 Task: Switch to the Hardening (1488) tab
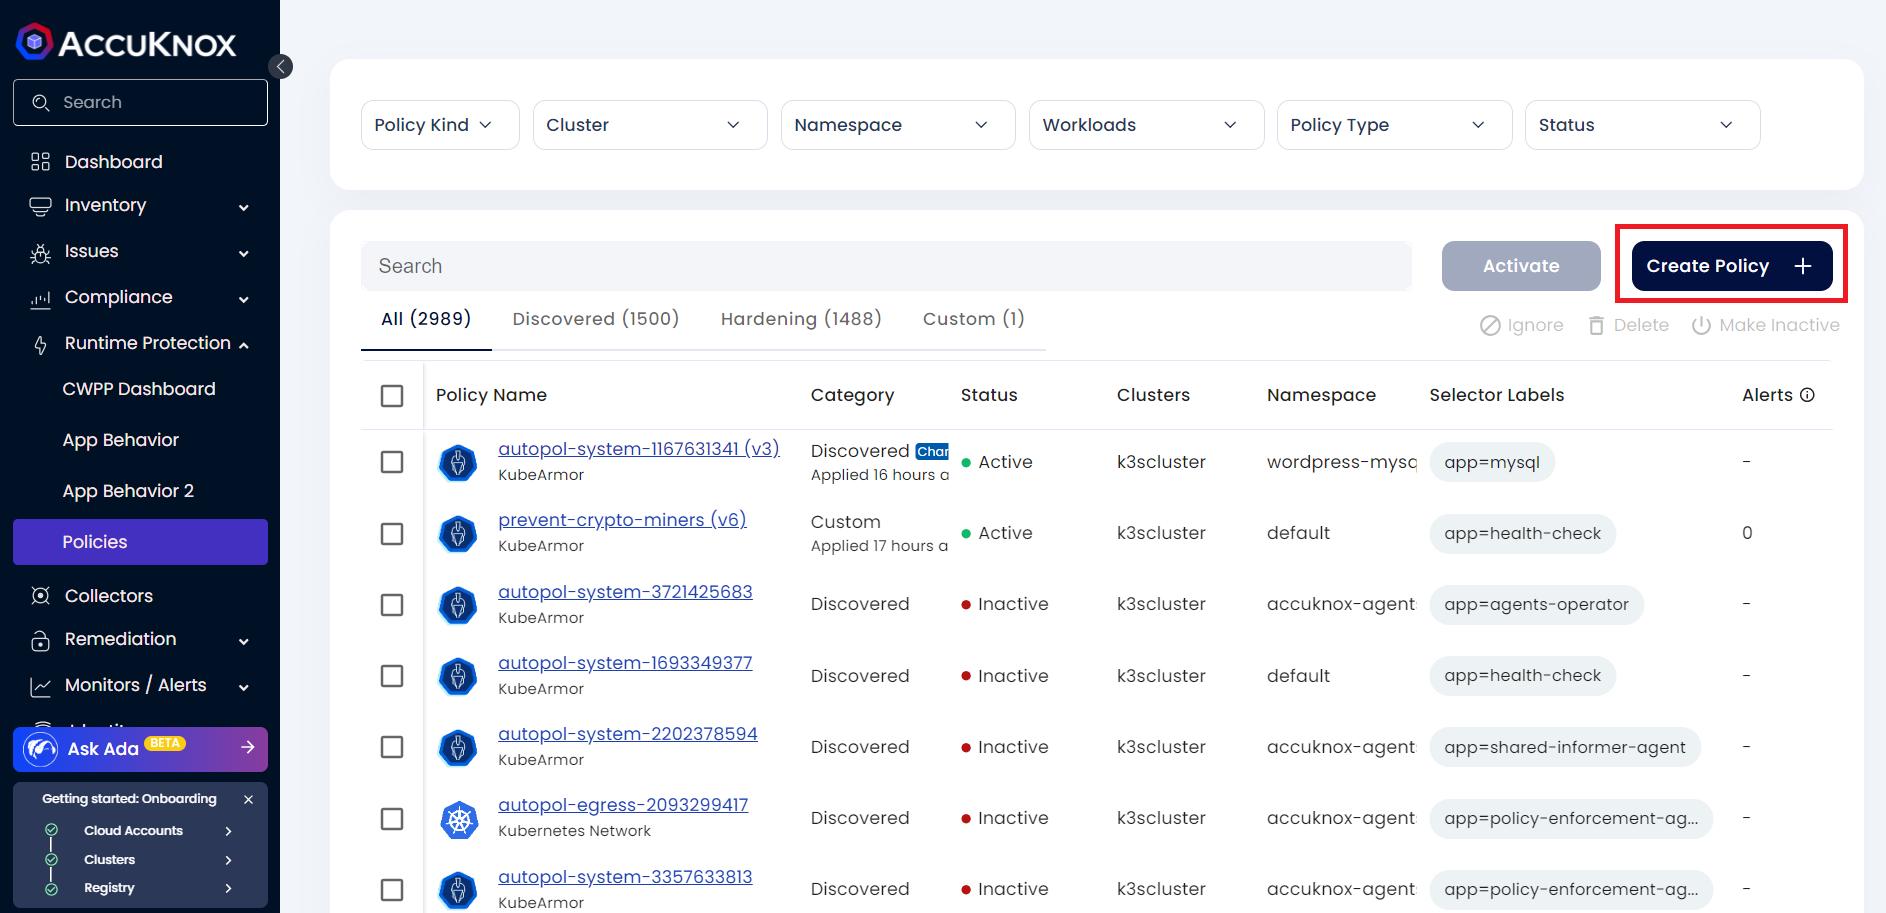pyautogui.click(x=800, y=319)
